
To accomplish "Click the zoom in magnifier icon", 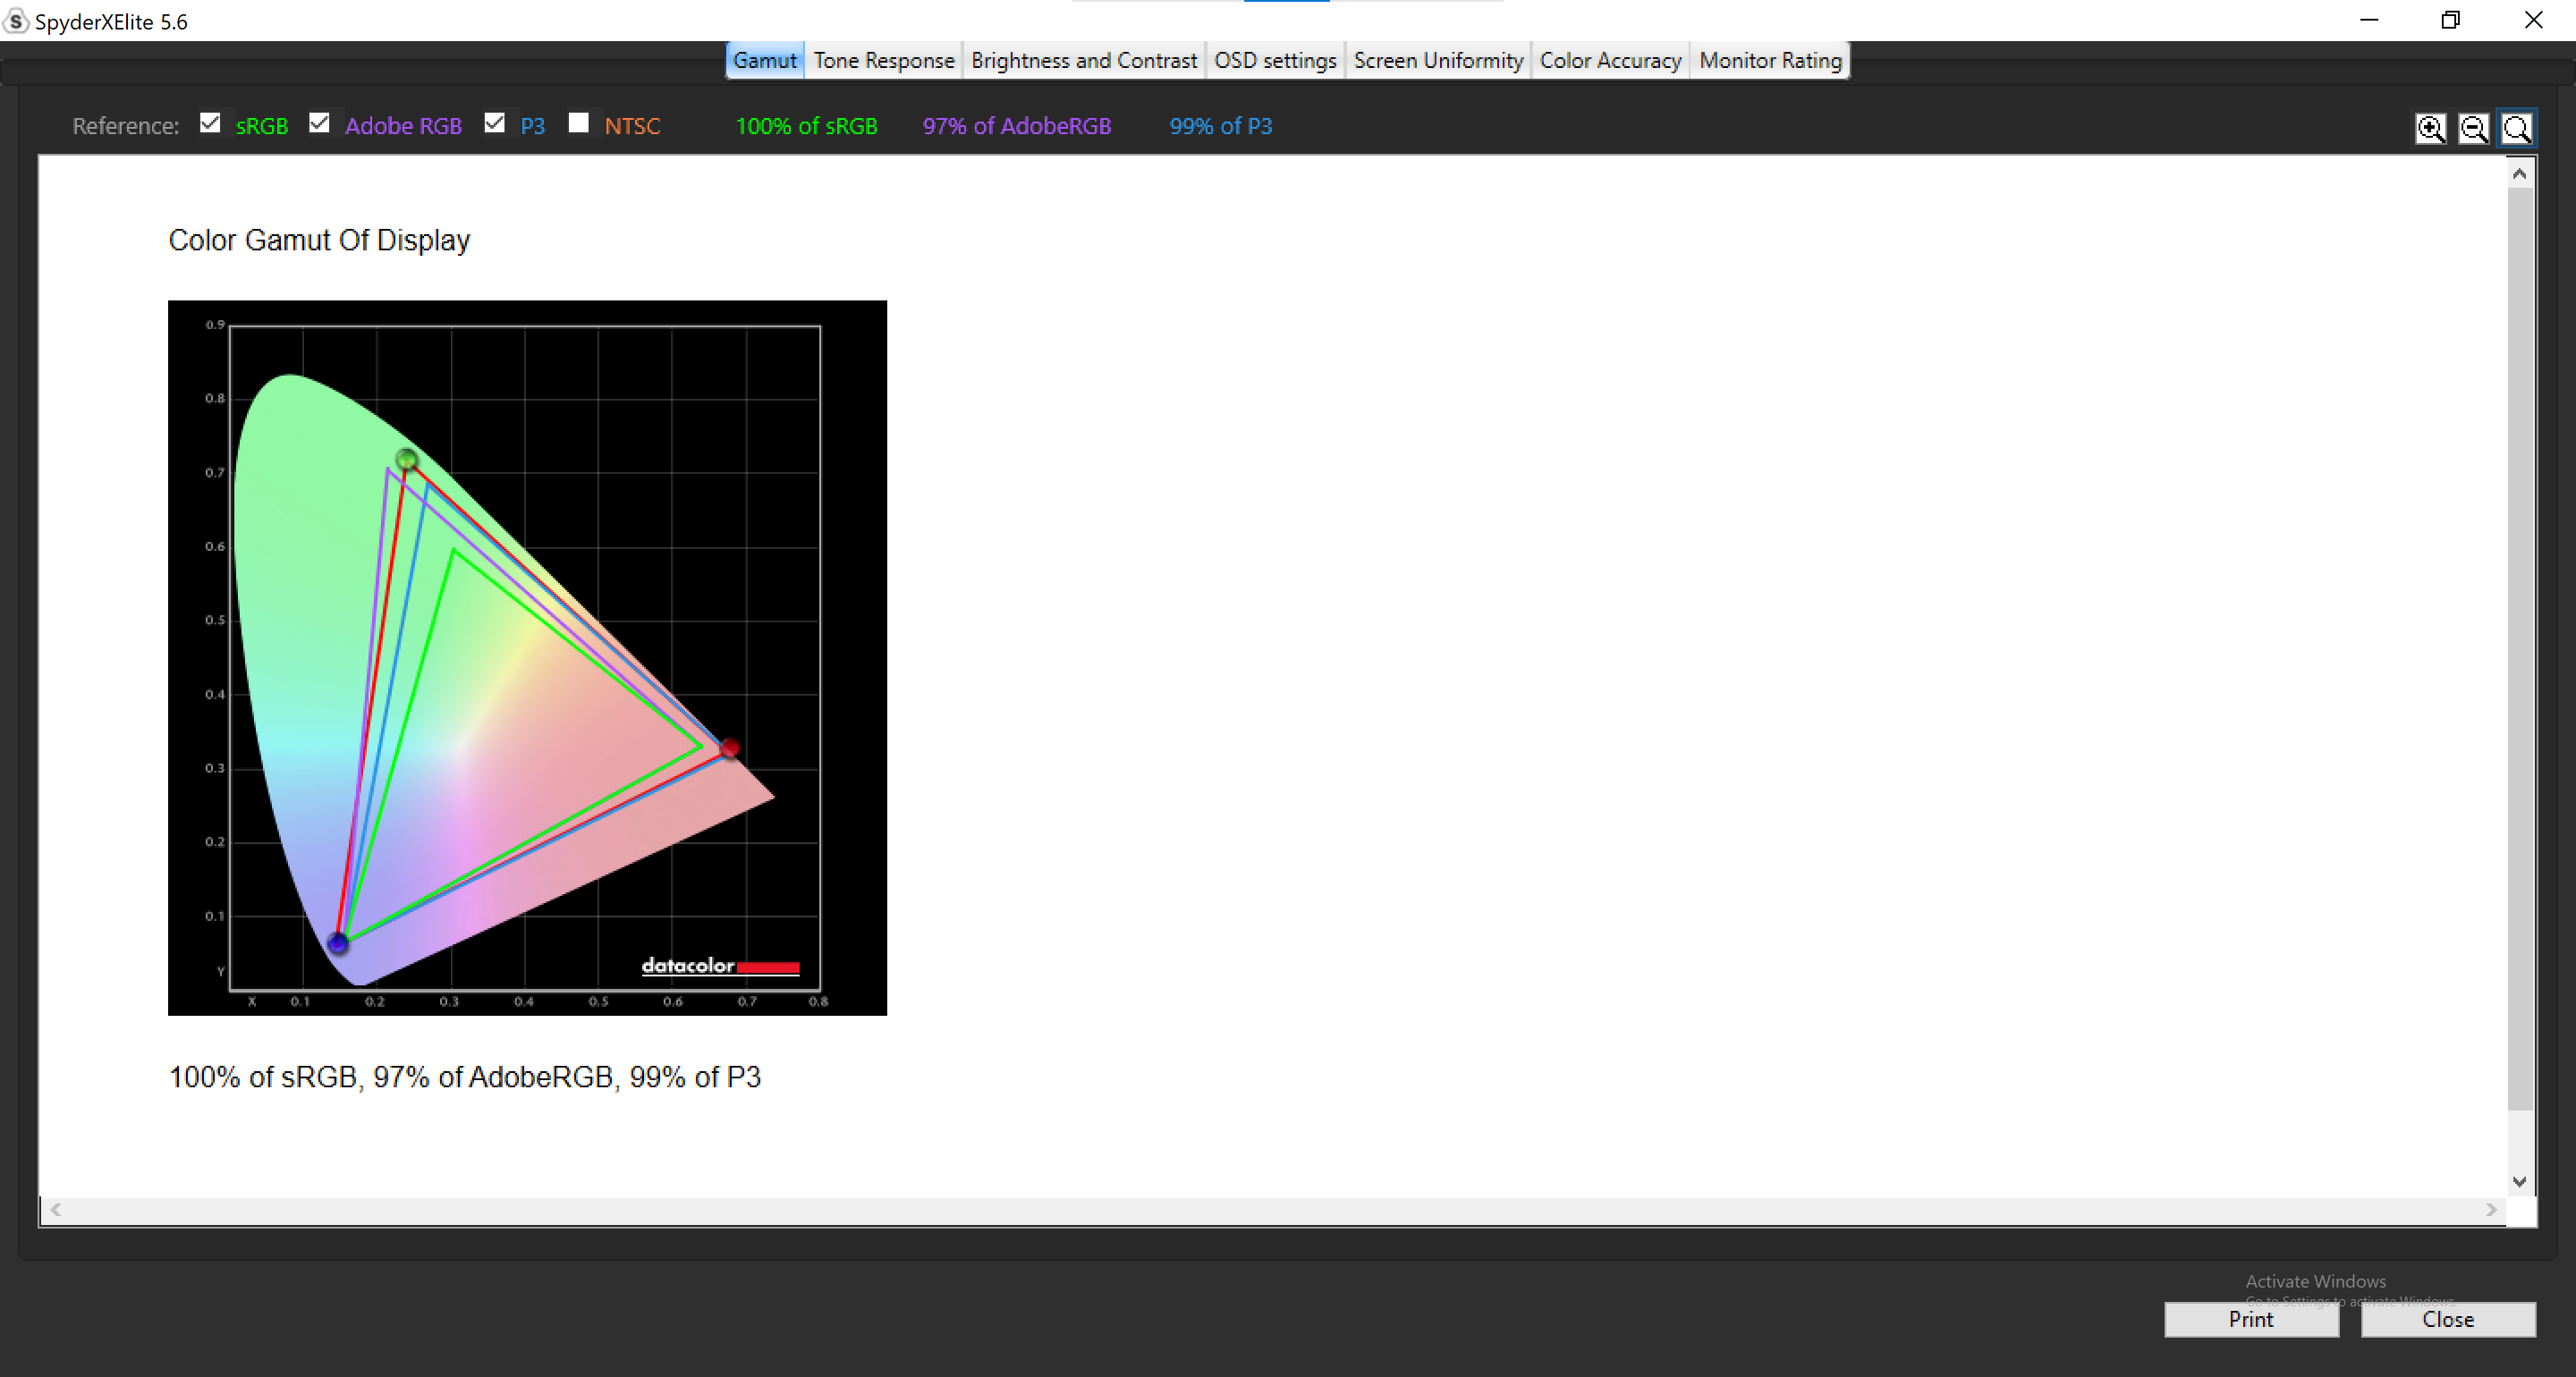I will coord(2430,128).
